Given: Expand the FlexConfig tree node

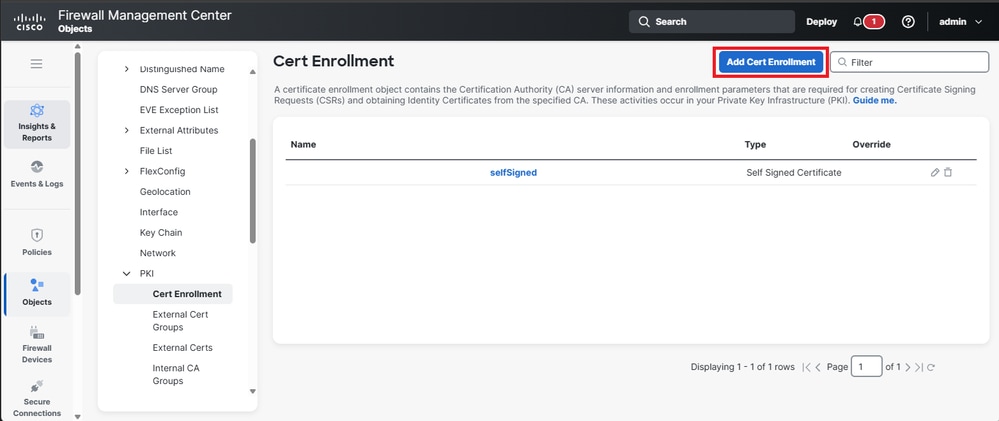Looking at the screenshot, I should tap(126, 171).
